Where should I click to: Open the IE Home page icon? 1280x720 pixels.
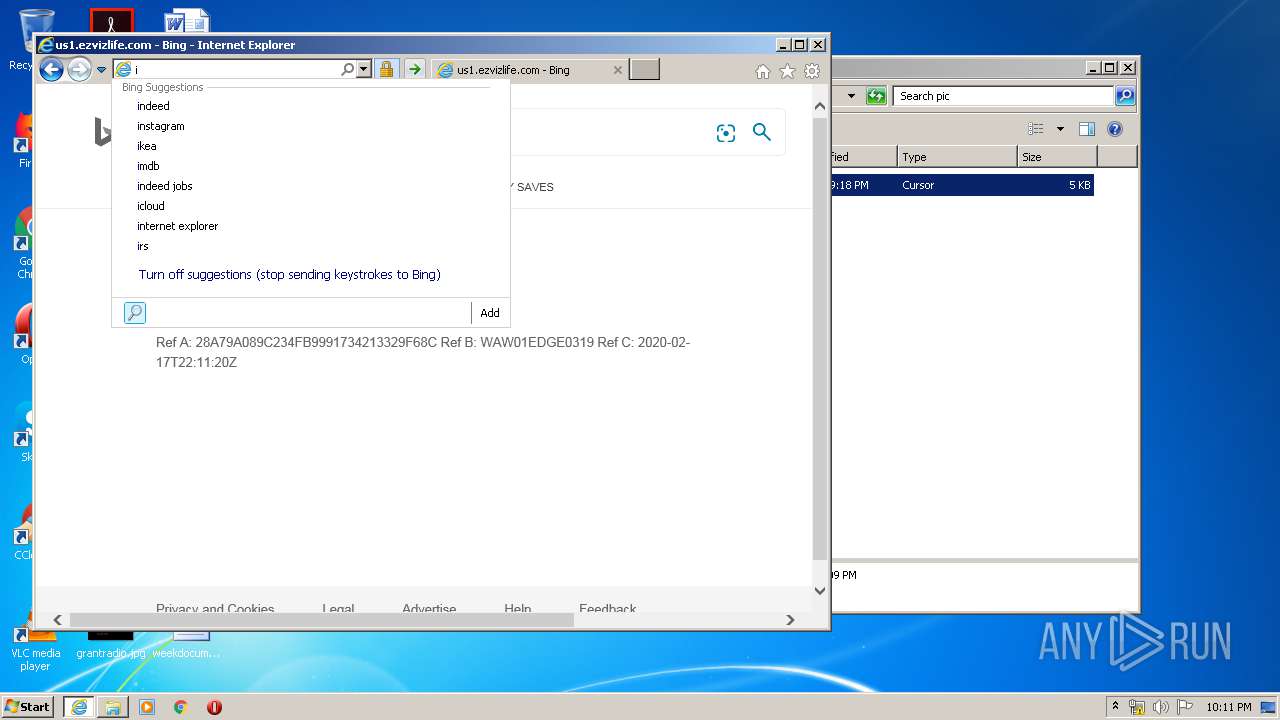pos(763,71)
